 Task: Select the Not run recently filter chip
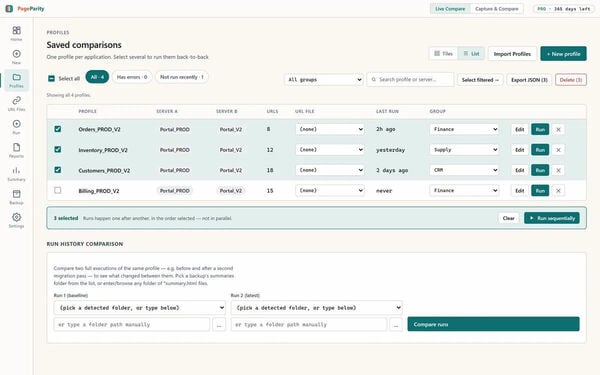tap(182, 77)
